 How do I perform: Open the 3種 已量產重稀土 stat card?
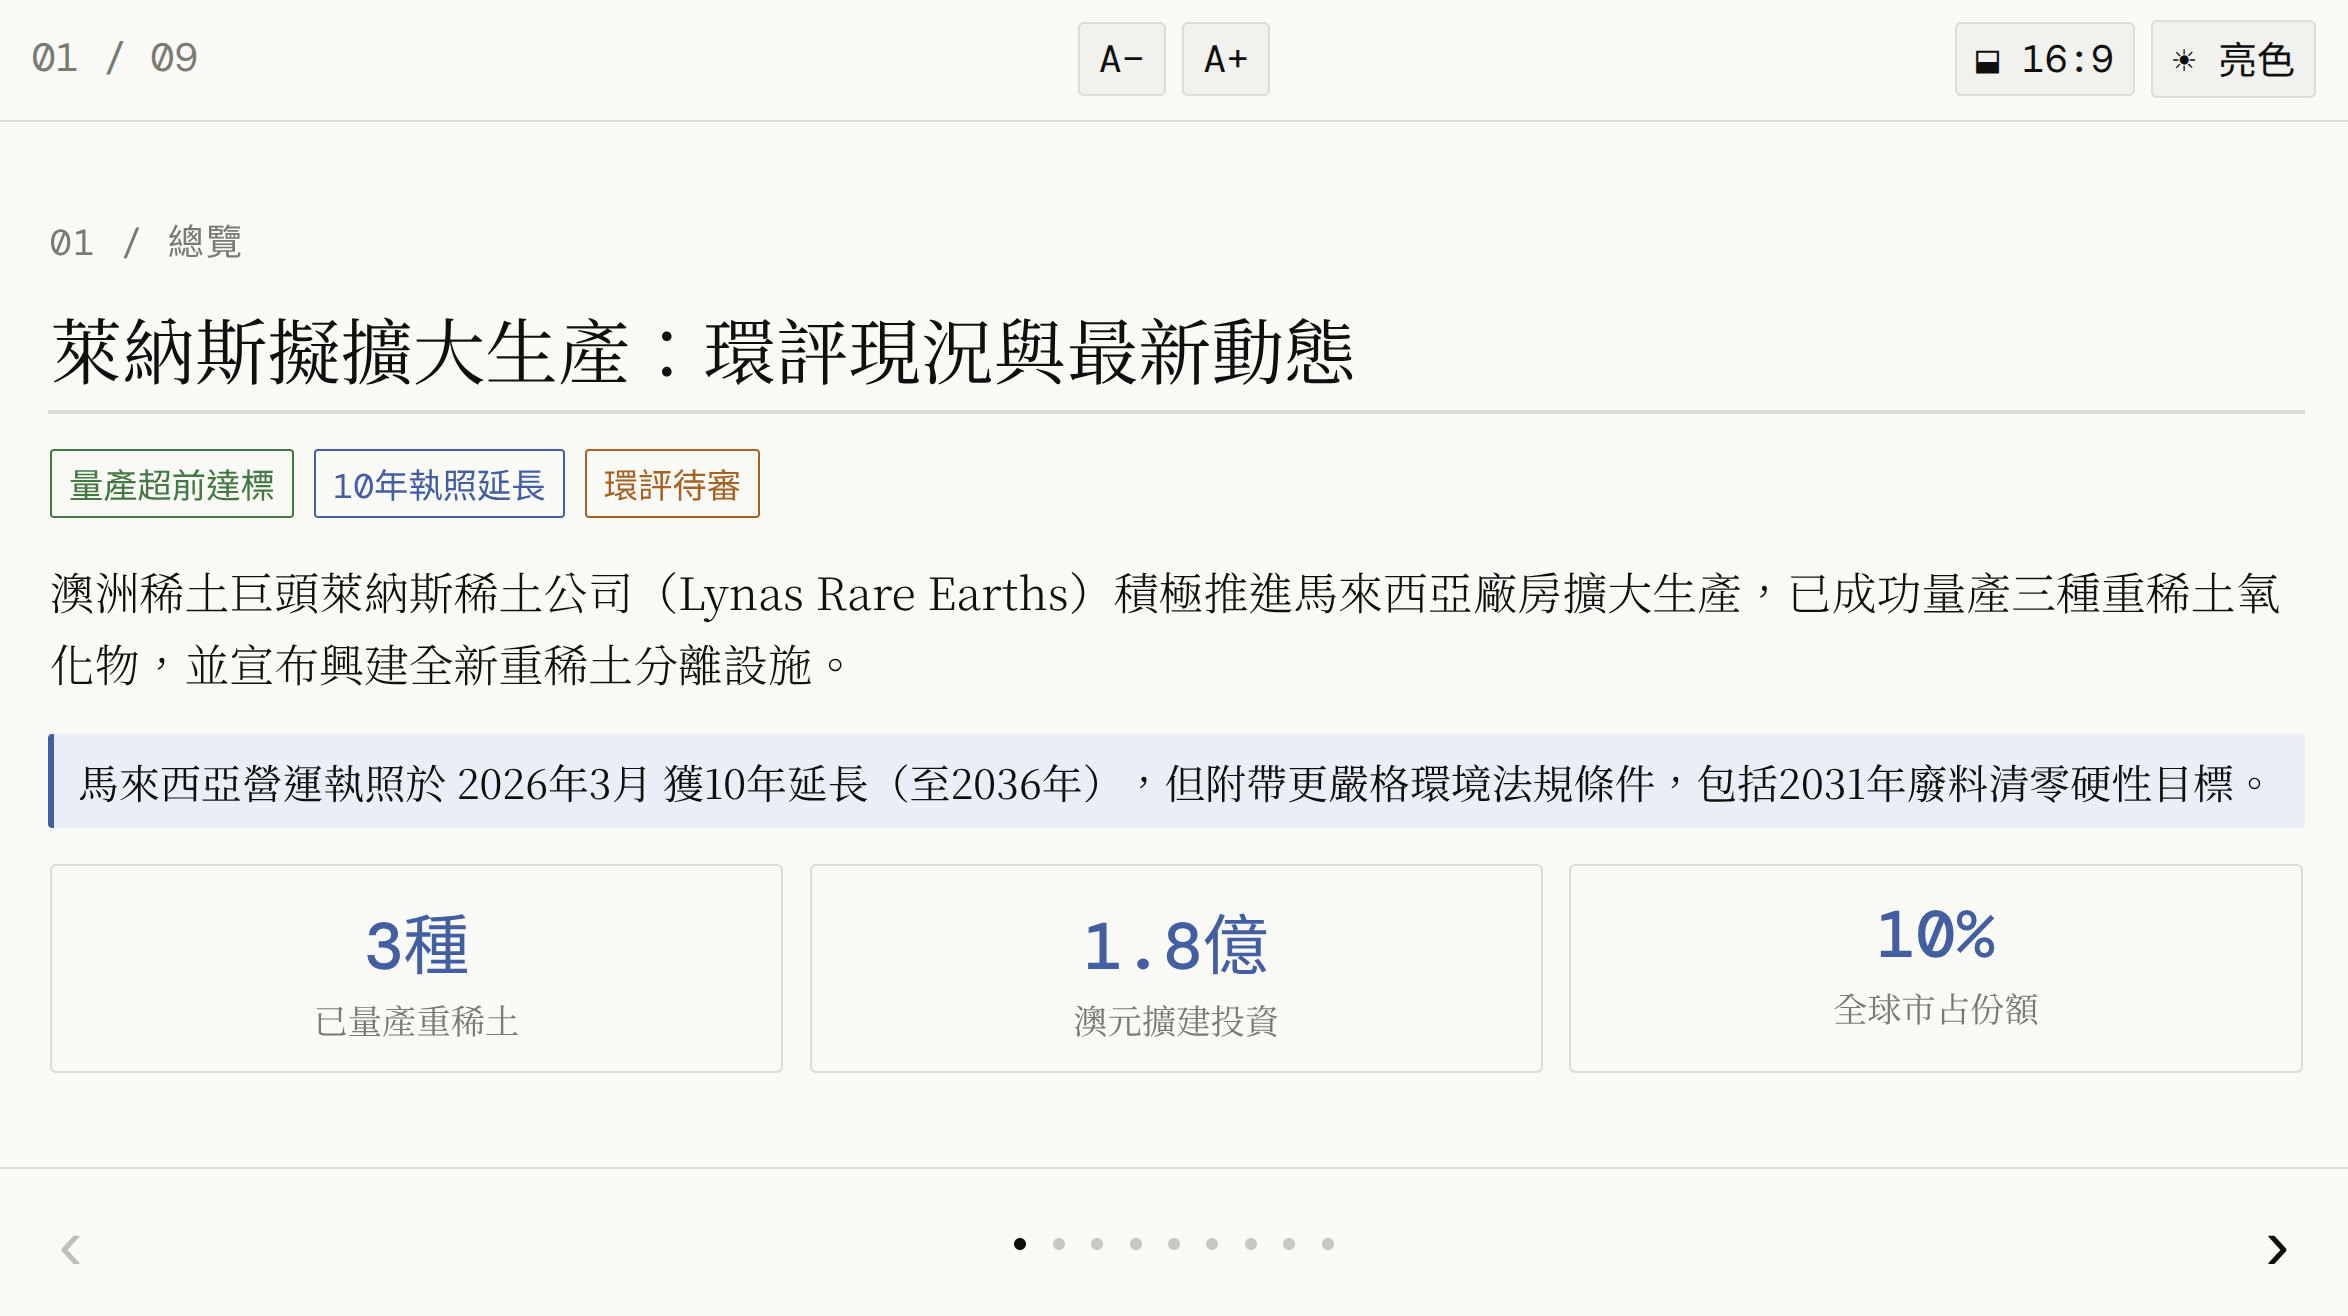pos(416,968)
